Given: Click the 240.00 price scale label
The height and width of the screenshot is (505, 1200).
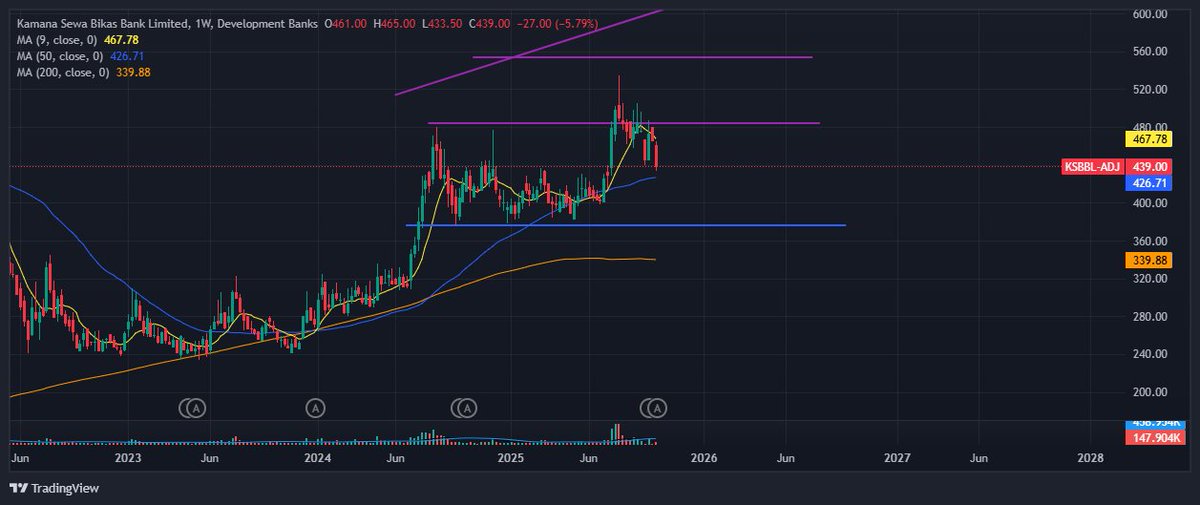Looking at the screenshot, I should tap(1149, 354).
